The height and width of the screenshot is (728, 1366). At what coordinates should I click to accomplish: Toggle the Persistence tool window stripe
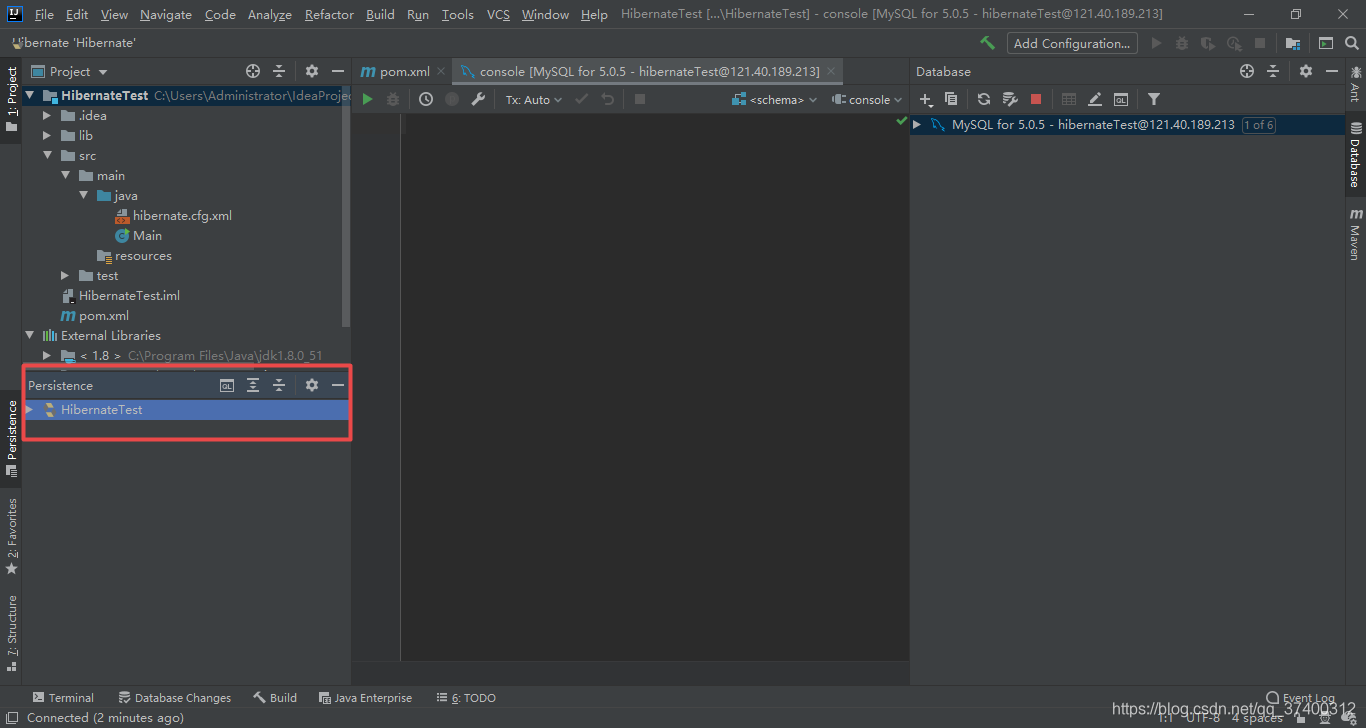pyautogui.click(x=11, y=437)
